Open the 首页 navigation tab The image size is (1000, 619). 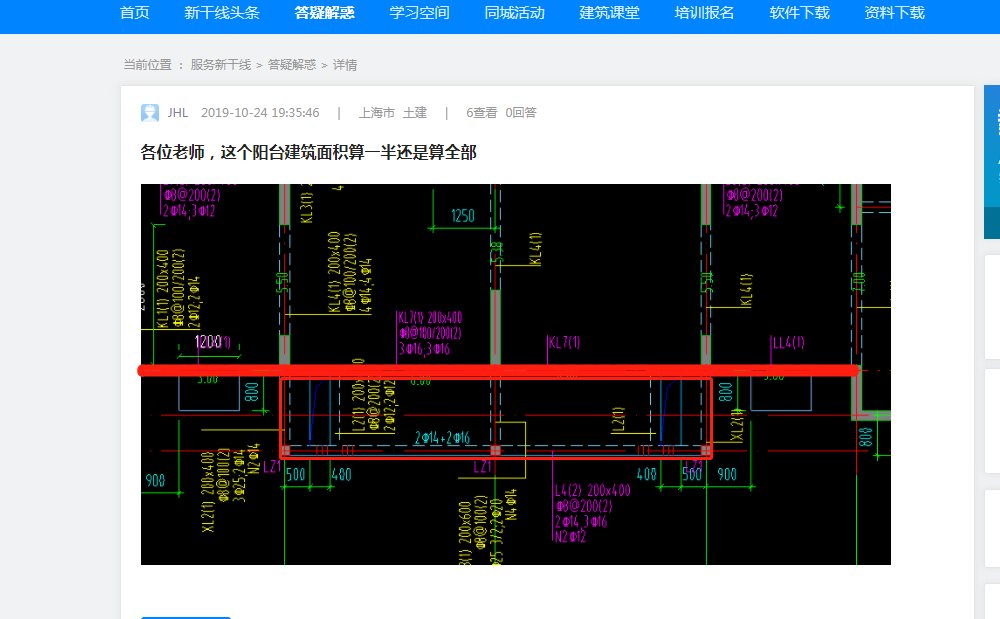tap(135, 13)
